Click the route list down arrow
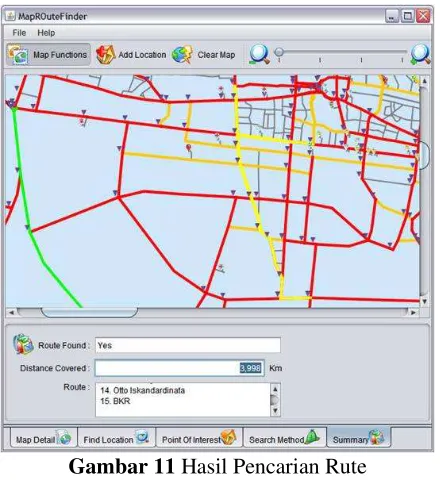Viewport: 440px width, 480px height. pyautogui.click(x=275, y=411)
